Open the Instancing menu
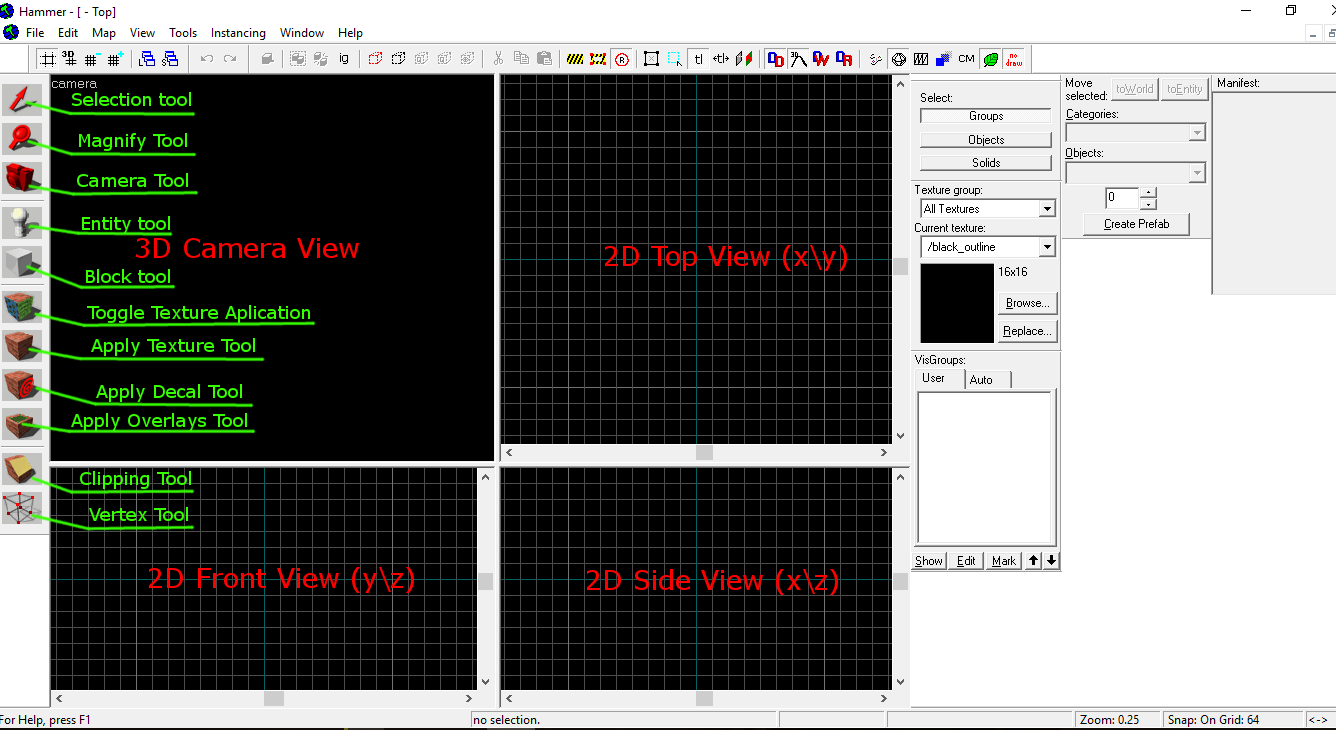Screen dimensions: 1336x730 point(238,33)
